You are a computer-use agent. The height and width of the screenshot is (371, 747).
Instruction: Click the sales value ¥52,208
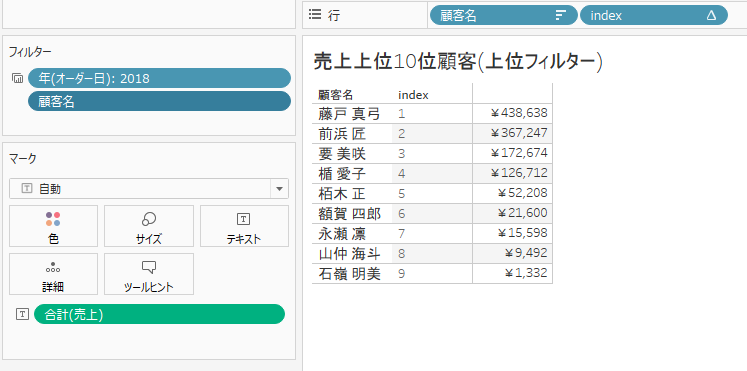coord(522,193)
